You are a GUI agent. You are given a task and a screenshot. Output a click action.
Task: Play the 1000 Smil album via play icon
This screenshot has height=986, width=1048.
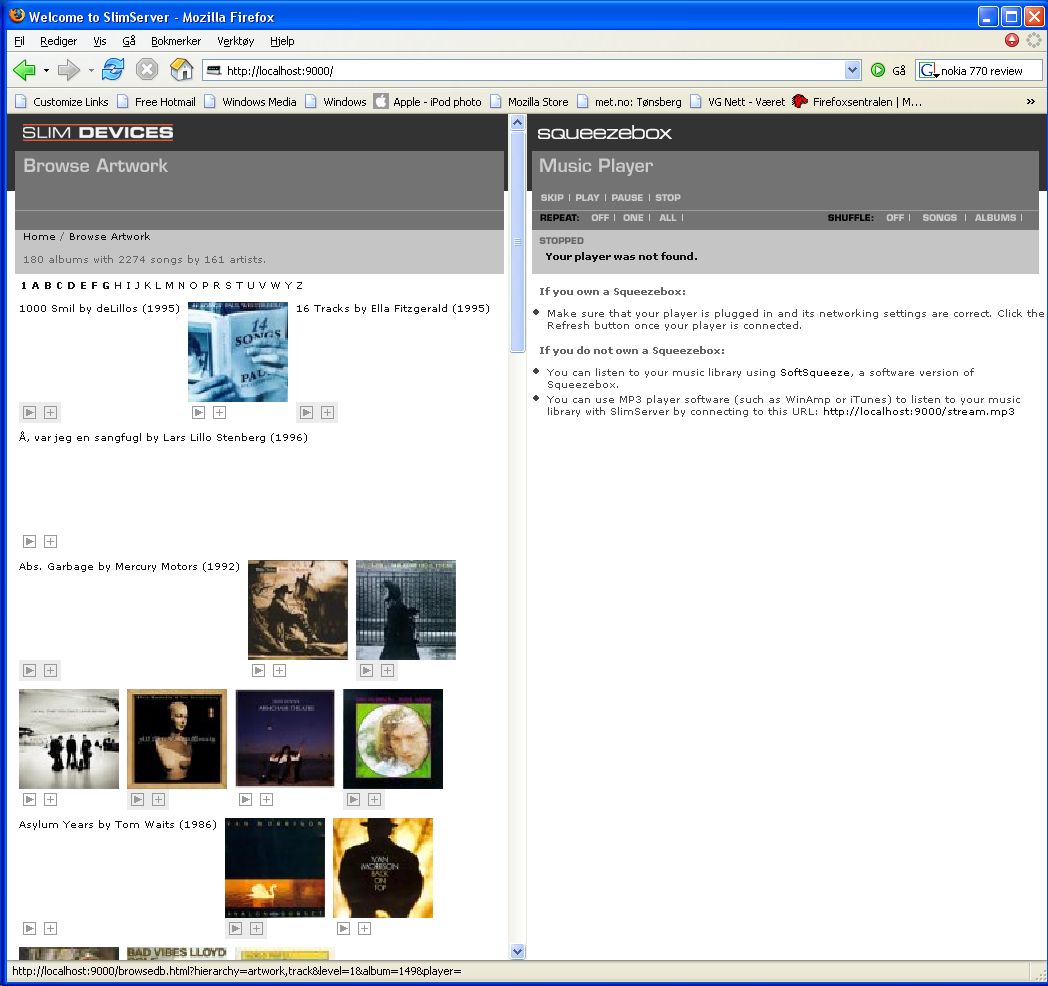[30, 412]
